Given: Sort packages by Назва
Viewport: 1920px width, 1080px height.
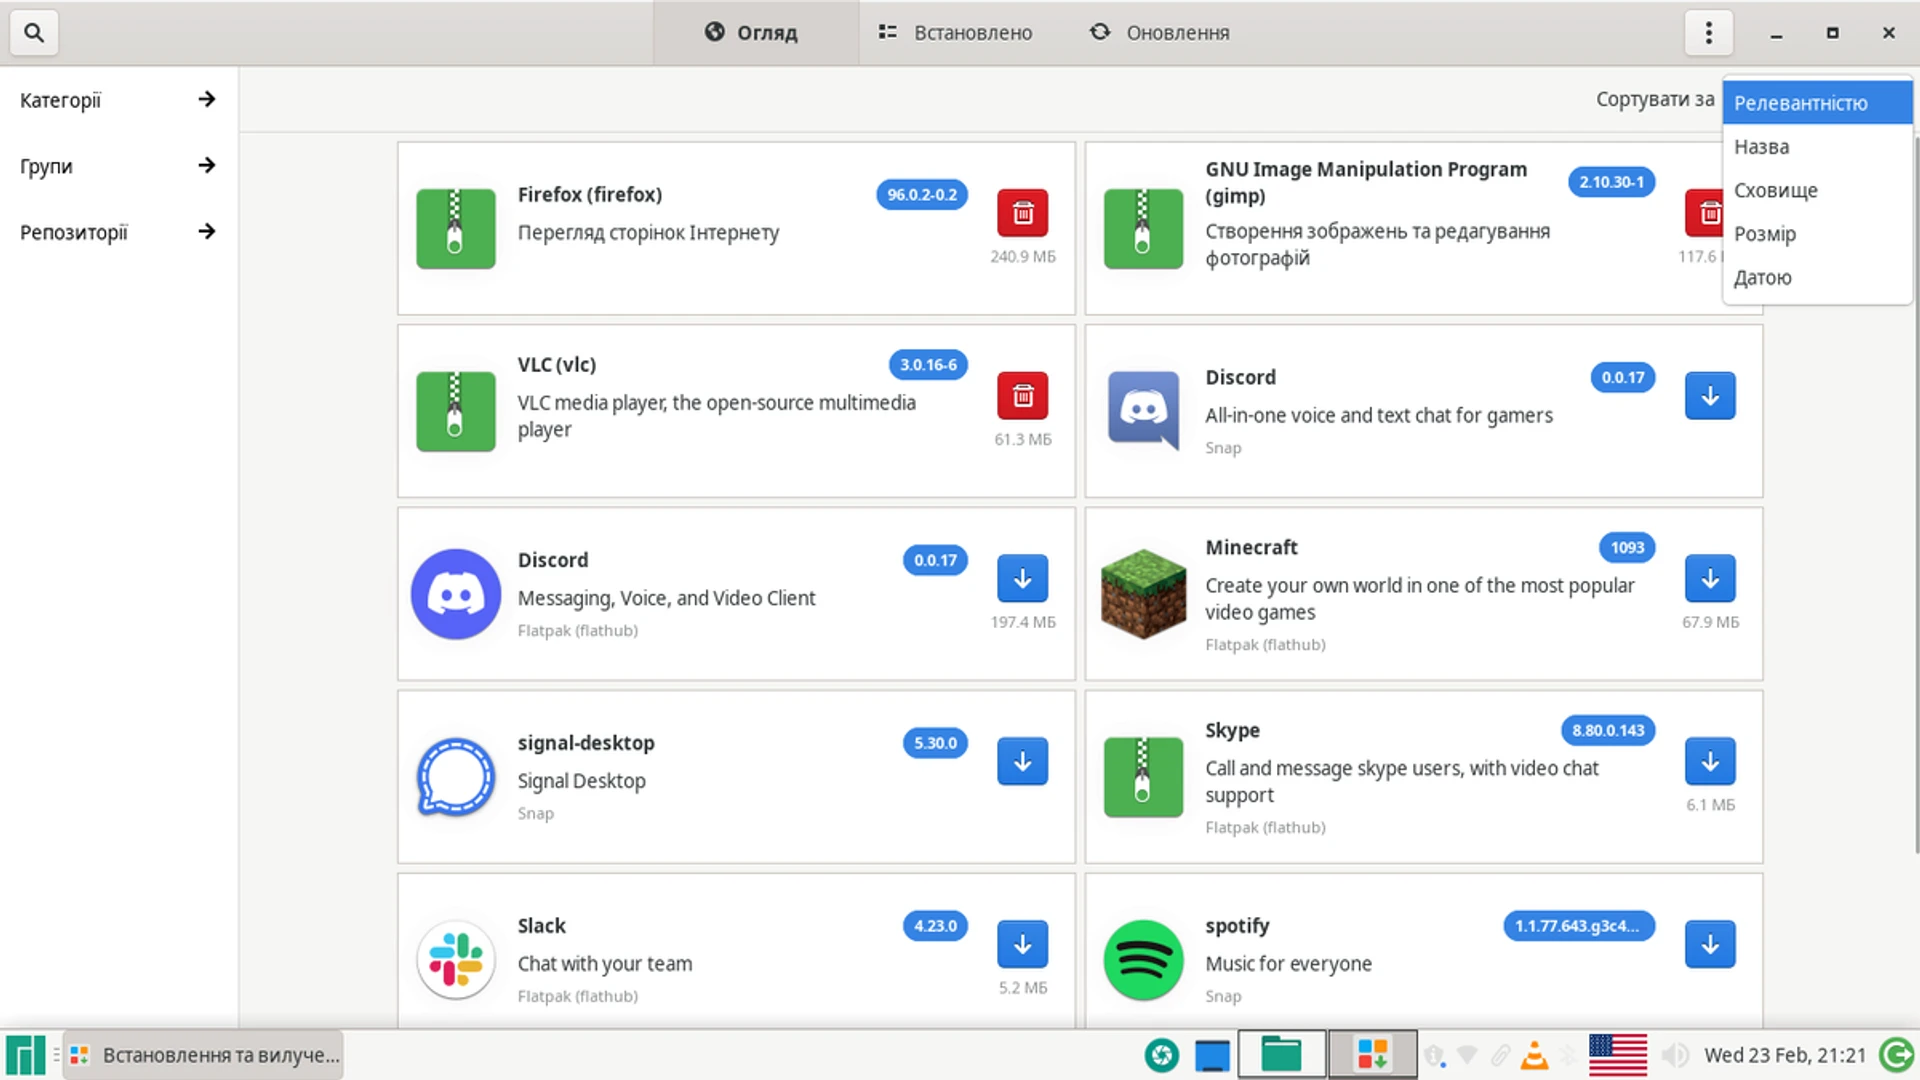Looking at the screenshot, I should point(1817,147).
